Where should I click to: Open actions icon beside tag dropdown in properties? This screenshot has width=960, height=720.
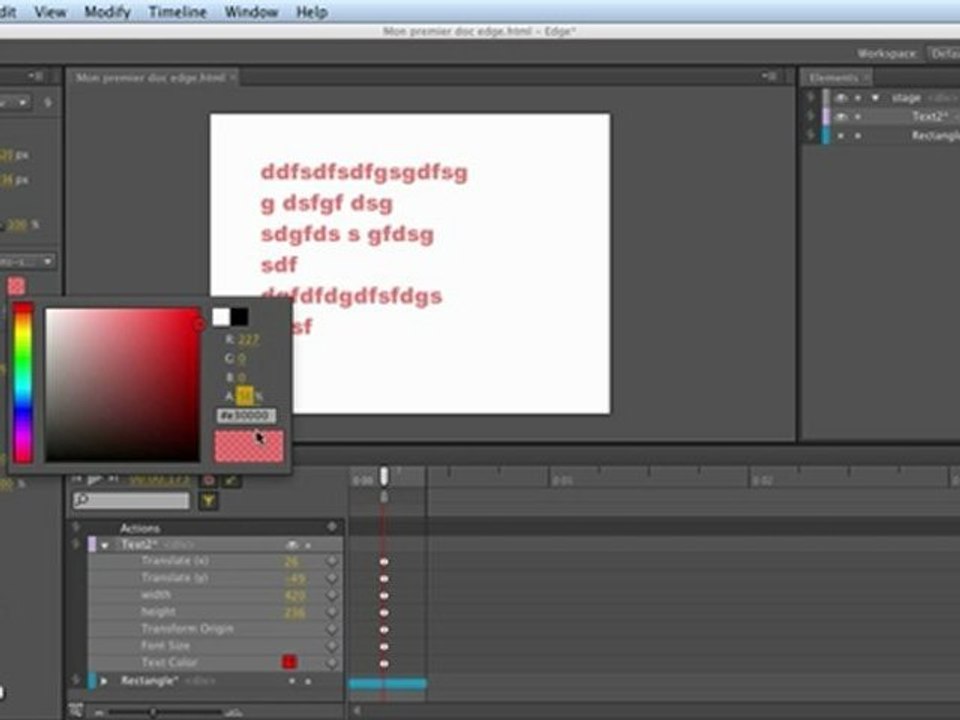point(48,102)
